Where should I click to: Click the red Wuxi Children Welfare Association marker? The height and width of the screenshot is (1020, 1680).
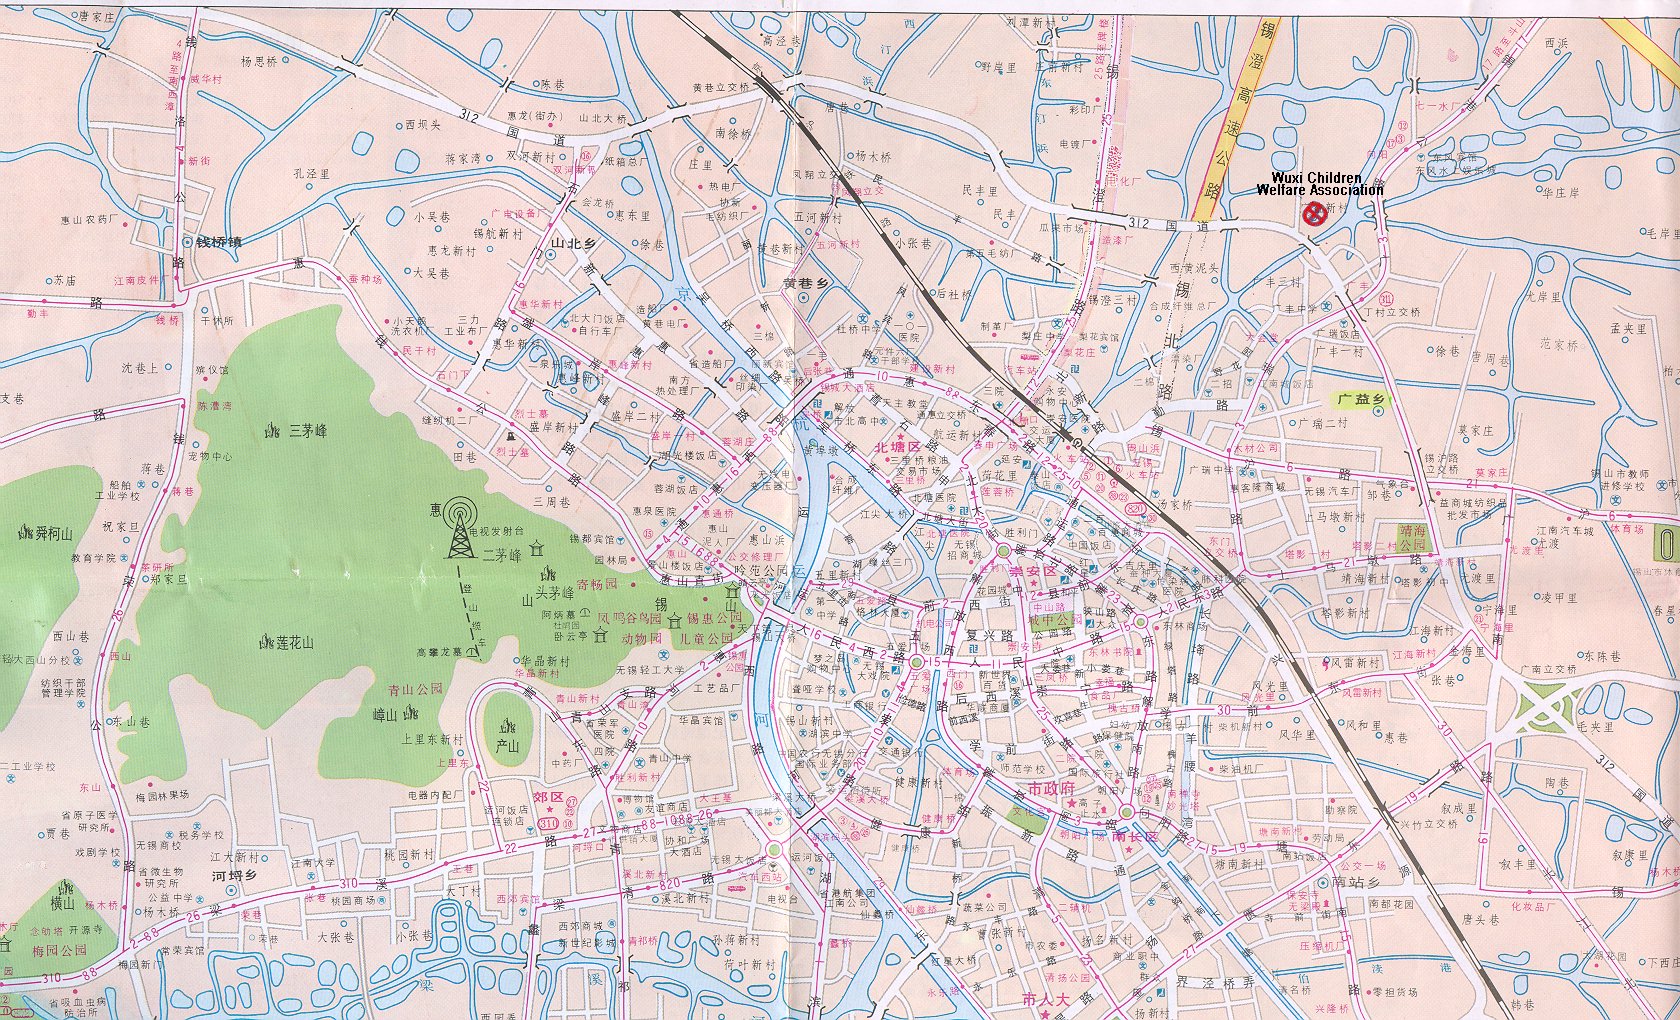pyautogui.click(x=1314, y=212)
